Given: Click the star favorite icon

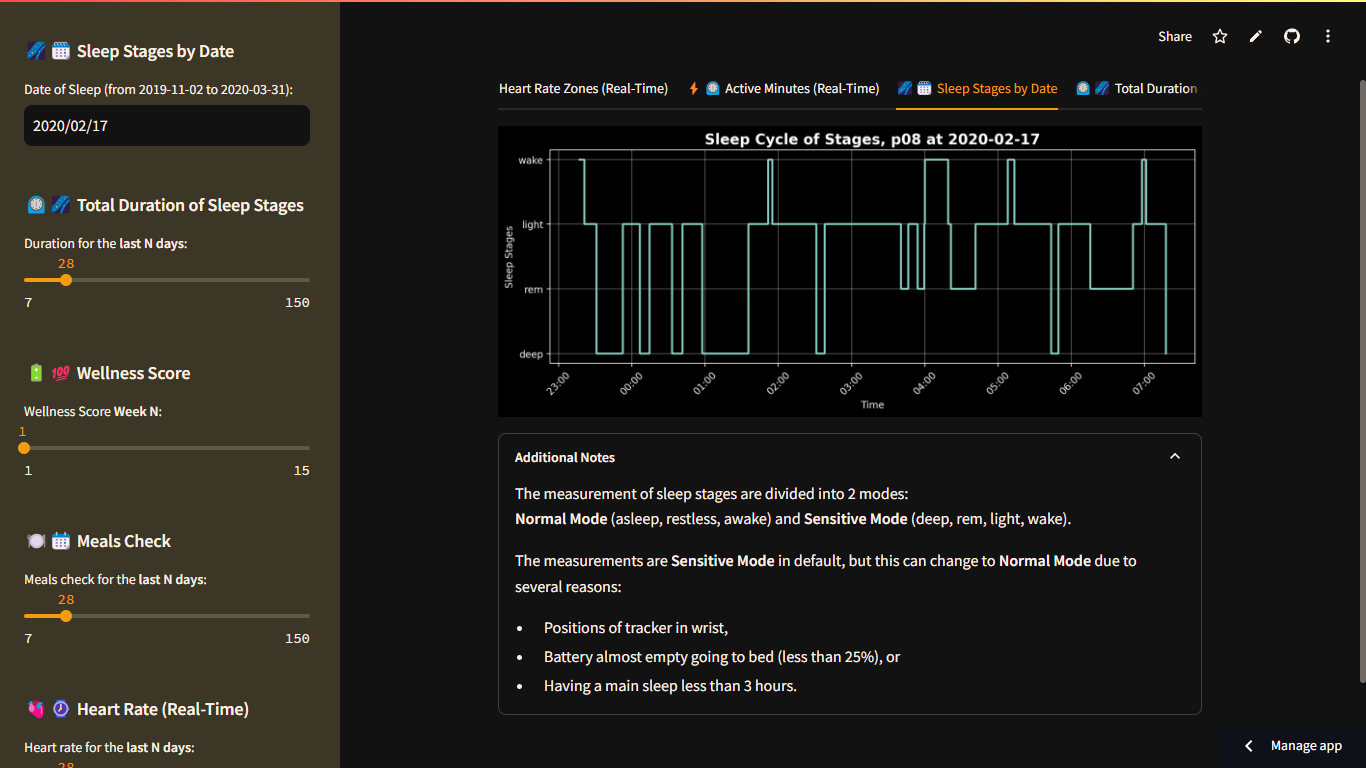Looking at the screenshot, I should 1220,36.
